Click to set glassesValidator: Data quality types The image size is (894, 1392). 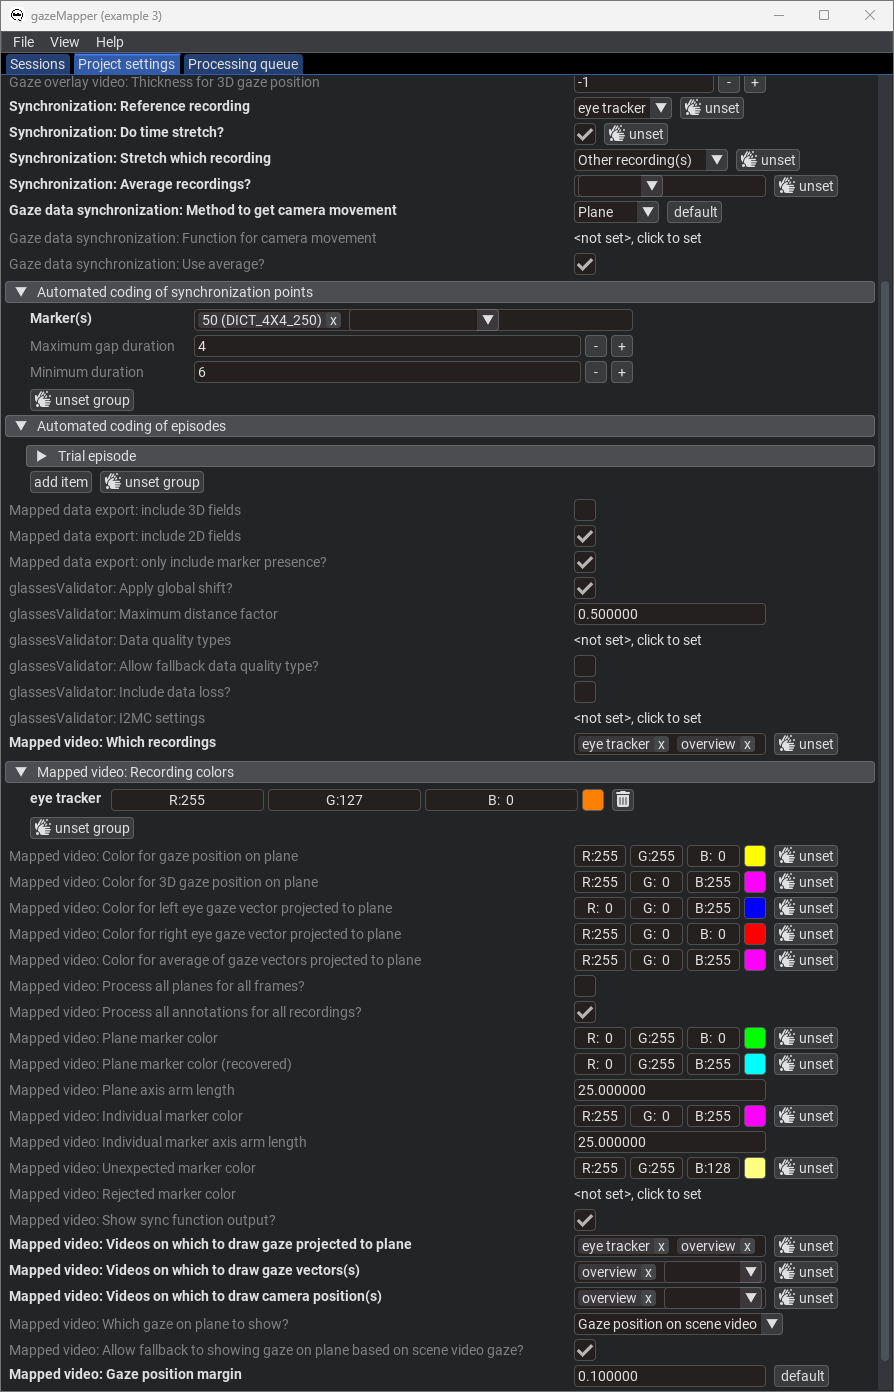[638, 640]
